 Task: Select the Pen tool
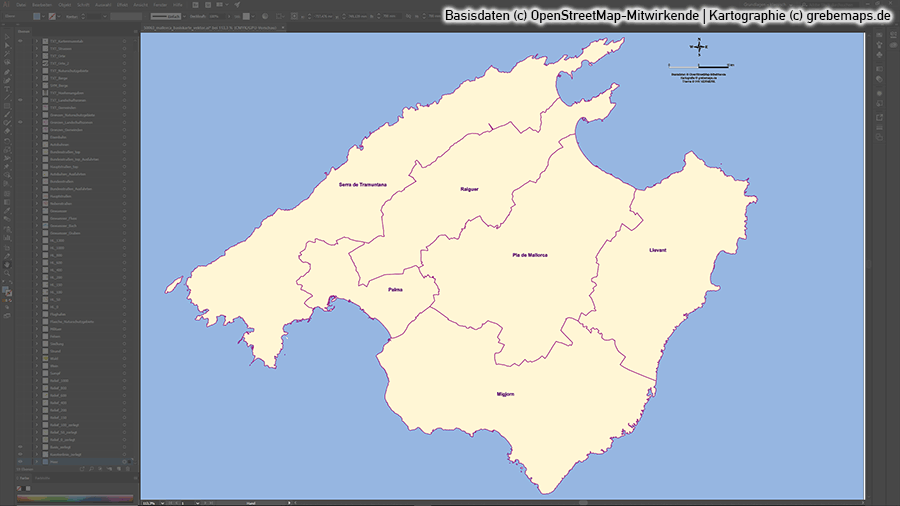coord(7,73)
